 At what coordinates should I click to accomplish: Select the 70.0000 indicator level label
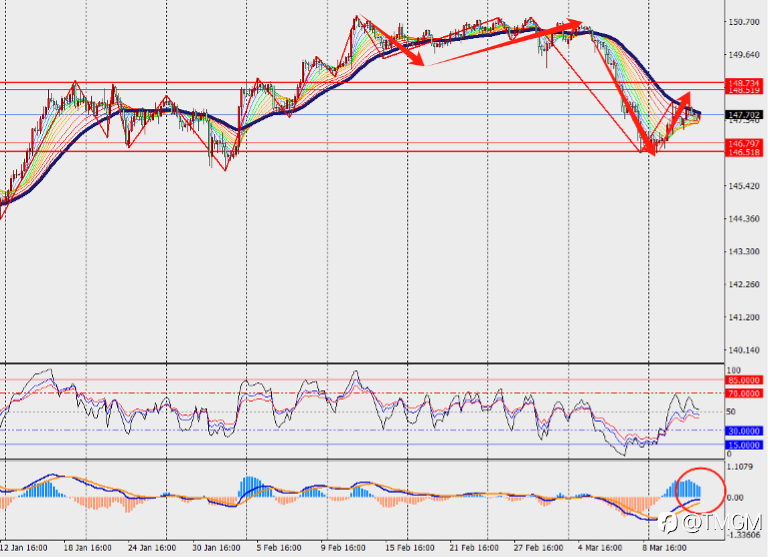click(744, 393)
